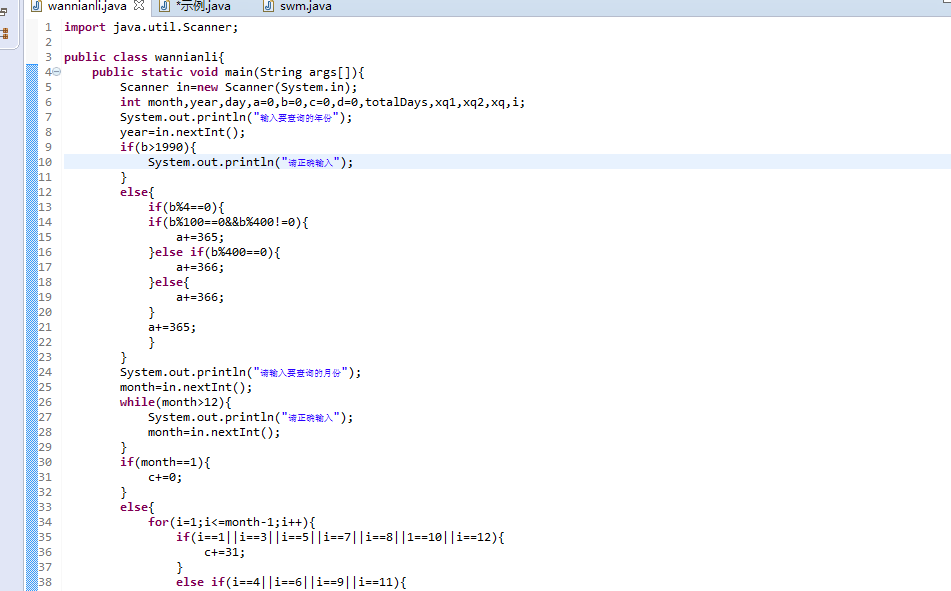Click 'month=in.nextInt();' on line 25

(186, 387)
